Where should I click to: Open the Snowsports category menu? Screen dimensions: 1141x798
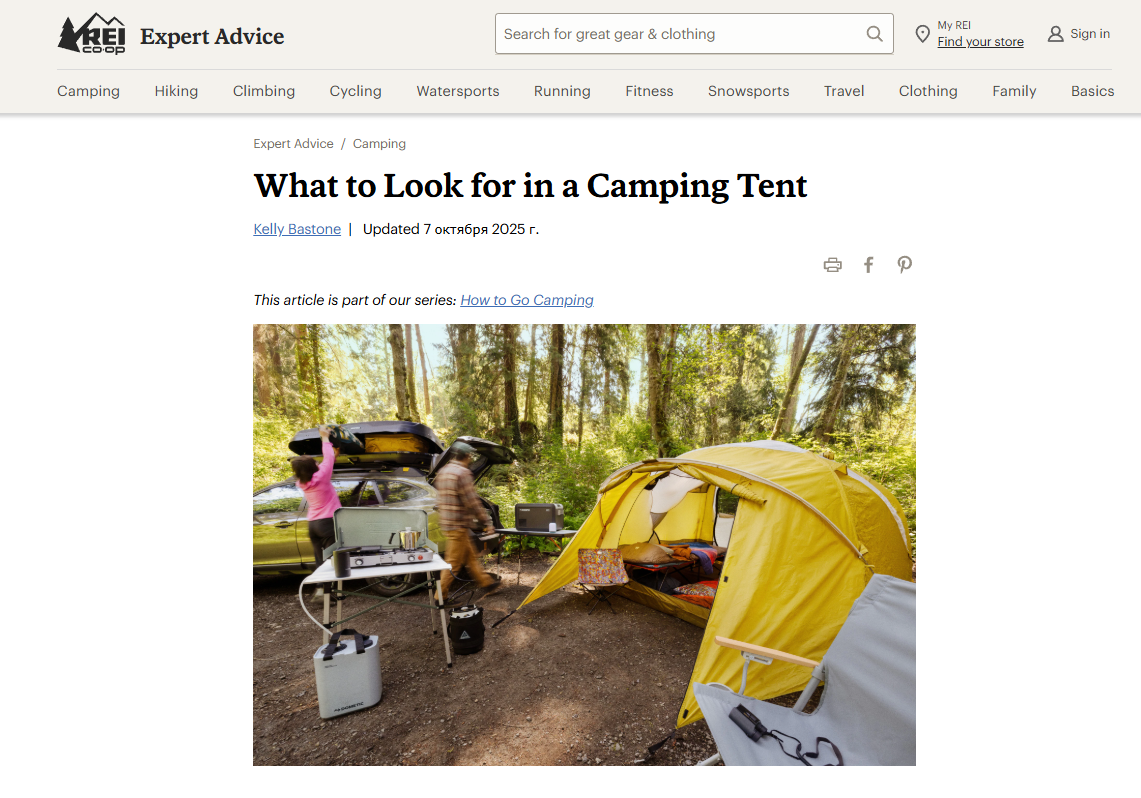[x=748, y=91]
